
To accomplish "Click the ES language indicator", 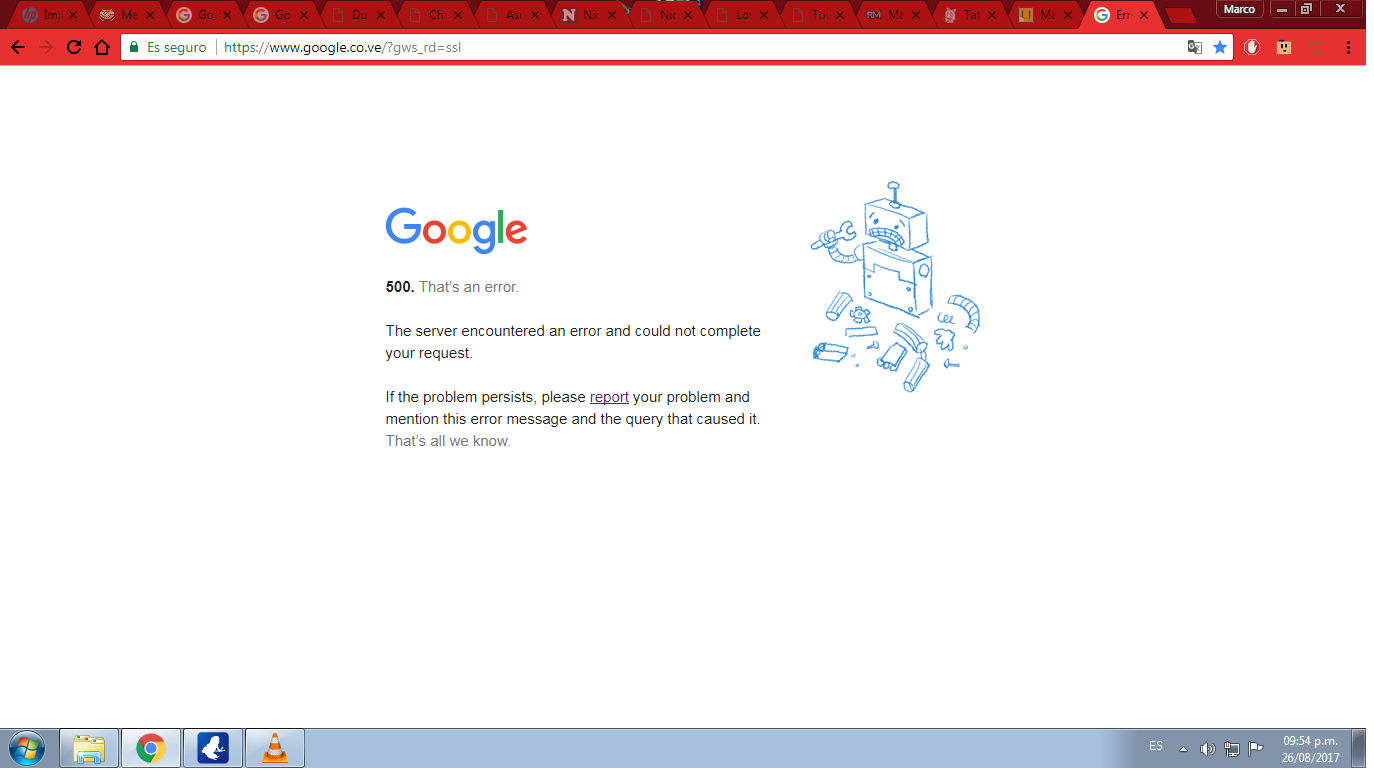I will [1156, 746].
